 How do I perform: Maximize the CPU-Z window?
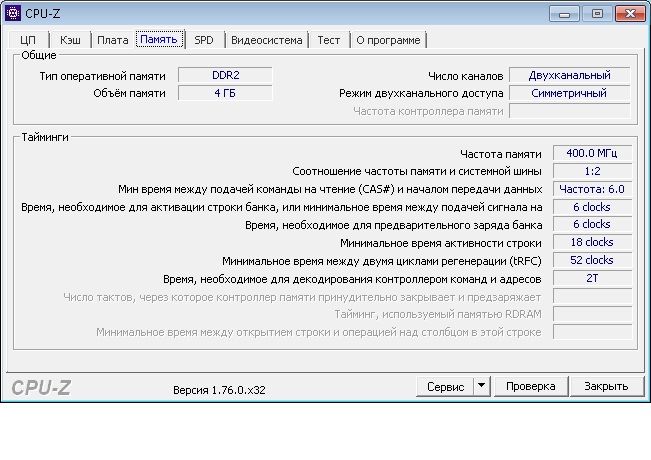pos(597,14)
